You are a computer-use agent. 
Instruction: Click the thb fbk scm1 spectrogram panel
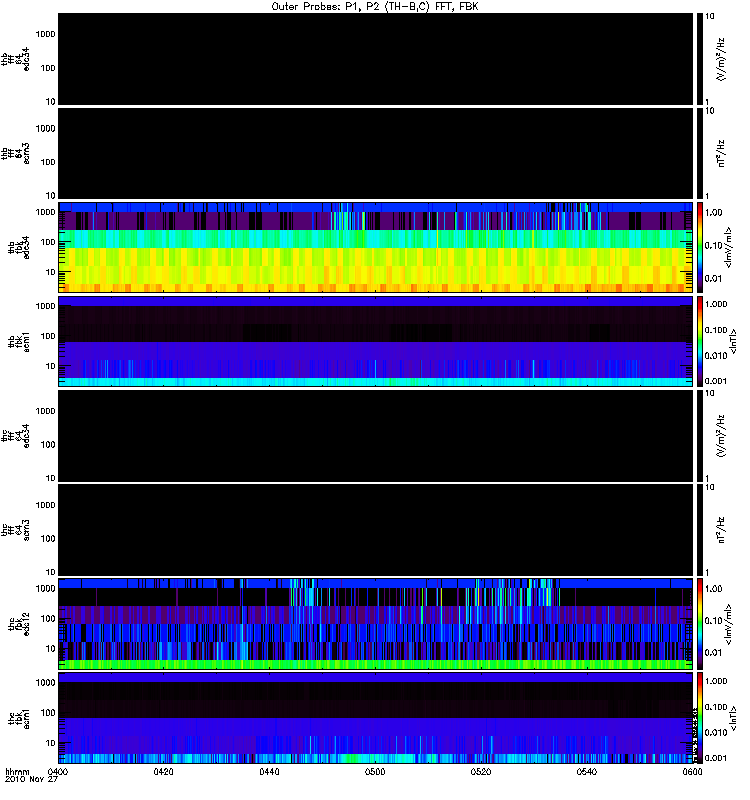[x=376, y=342]
